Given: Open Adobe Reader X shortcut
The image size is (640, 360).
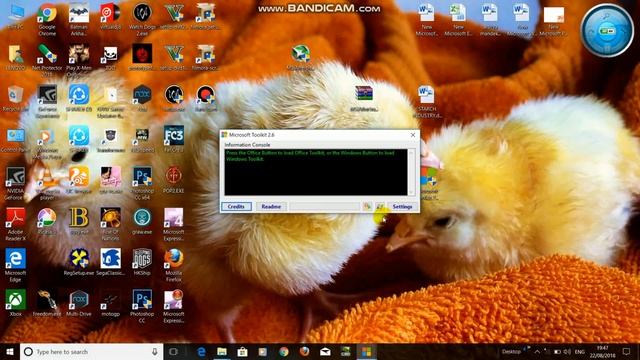Looking at the screenshot, I should pos(16,224).
